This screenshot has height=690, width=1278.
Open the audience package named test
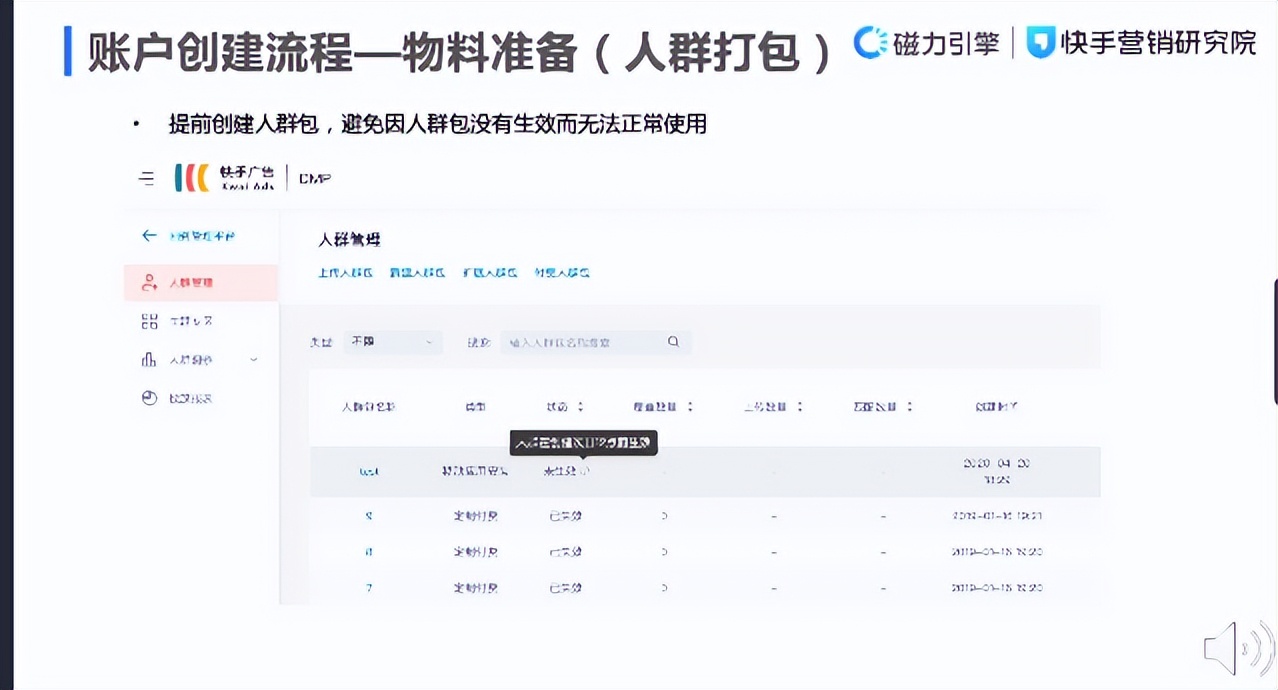368,470
